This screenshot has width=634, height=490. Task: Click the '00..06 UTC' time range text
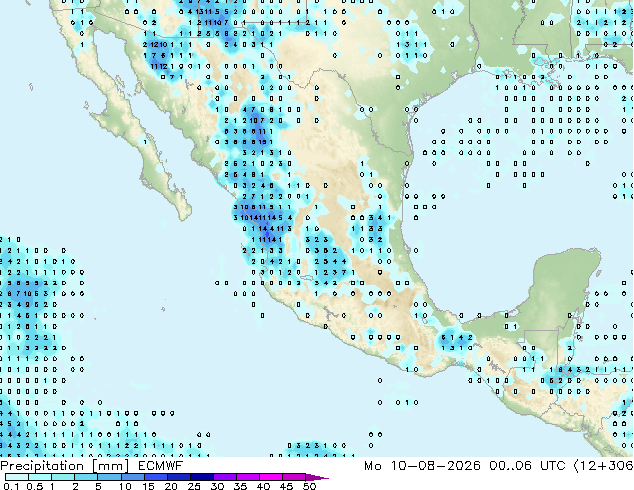point(527,466)
